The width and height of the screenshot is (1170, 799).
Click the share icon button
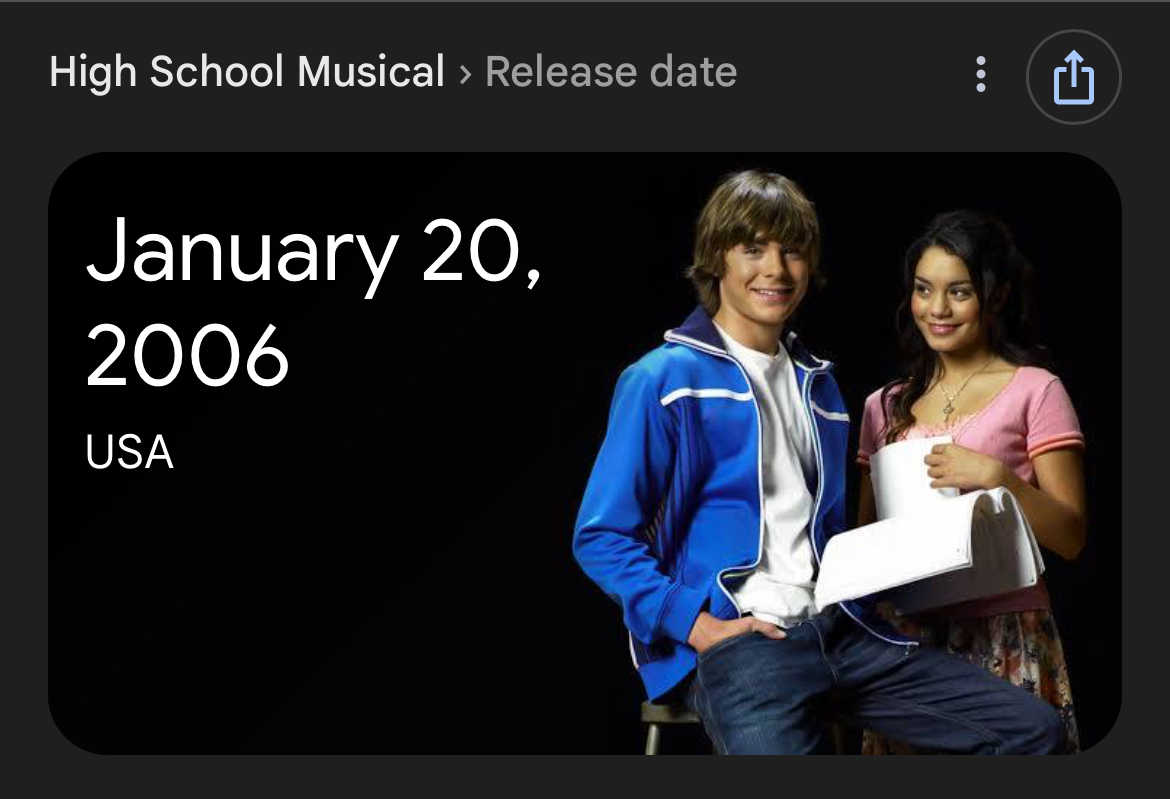1074,77
